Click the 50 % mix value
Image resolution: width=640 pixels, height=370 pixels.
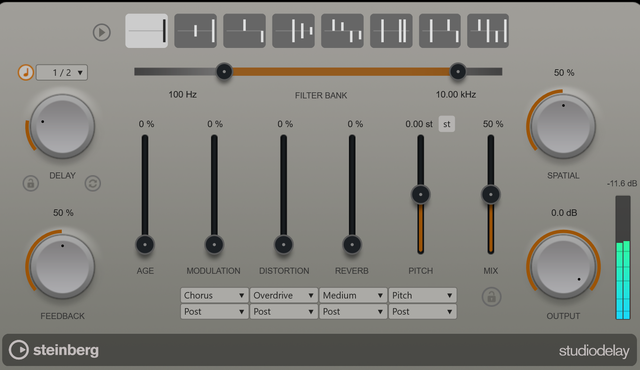point(493,124)
